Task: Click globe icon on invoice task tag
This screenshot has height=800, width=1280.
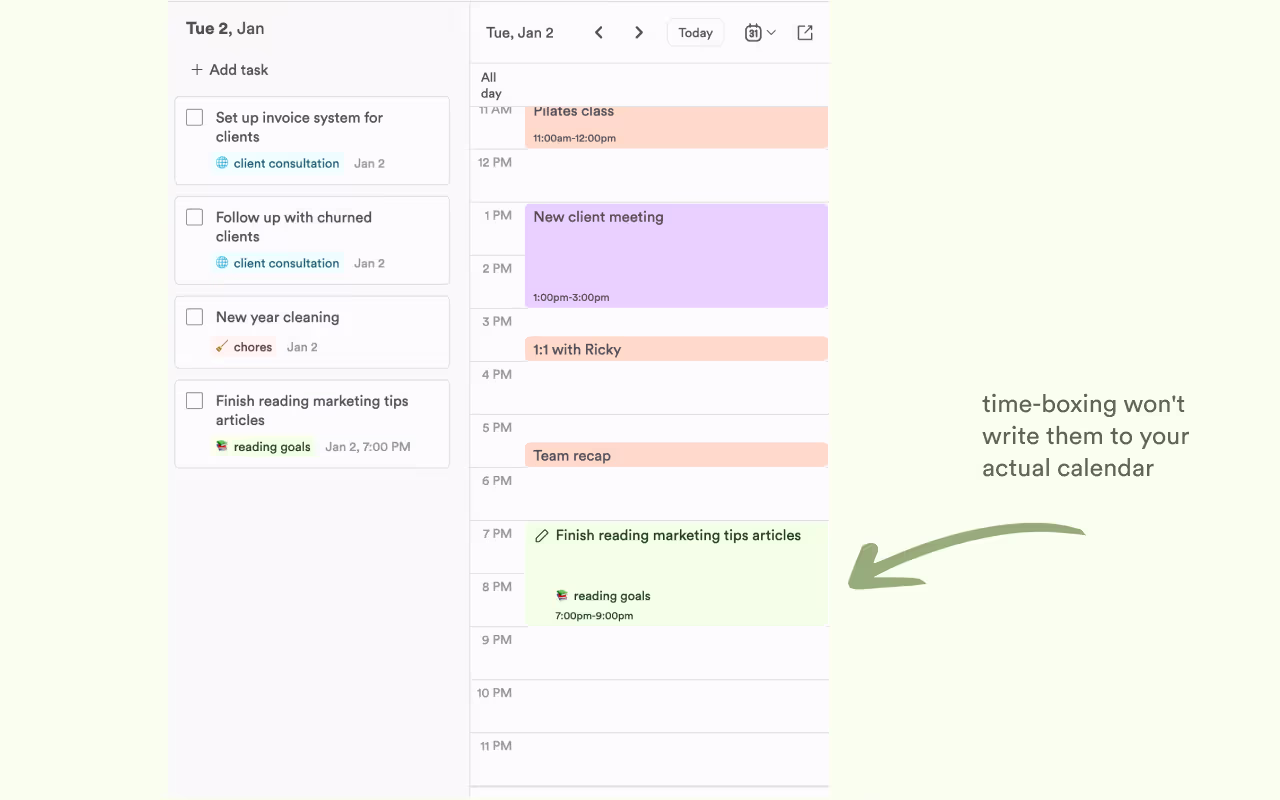Action: click(x=222, y=163)
